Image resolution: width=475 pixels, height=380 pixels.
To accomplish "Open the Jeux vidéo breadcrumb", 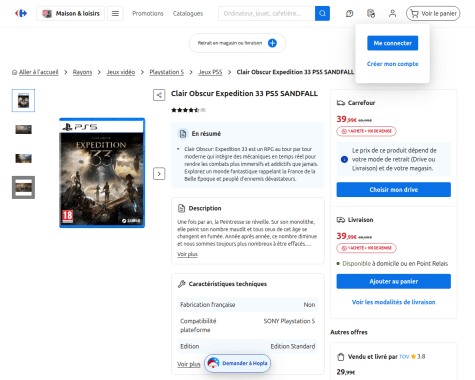I will tap(121, 72).
